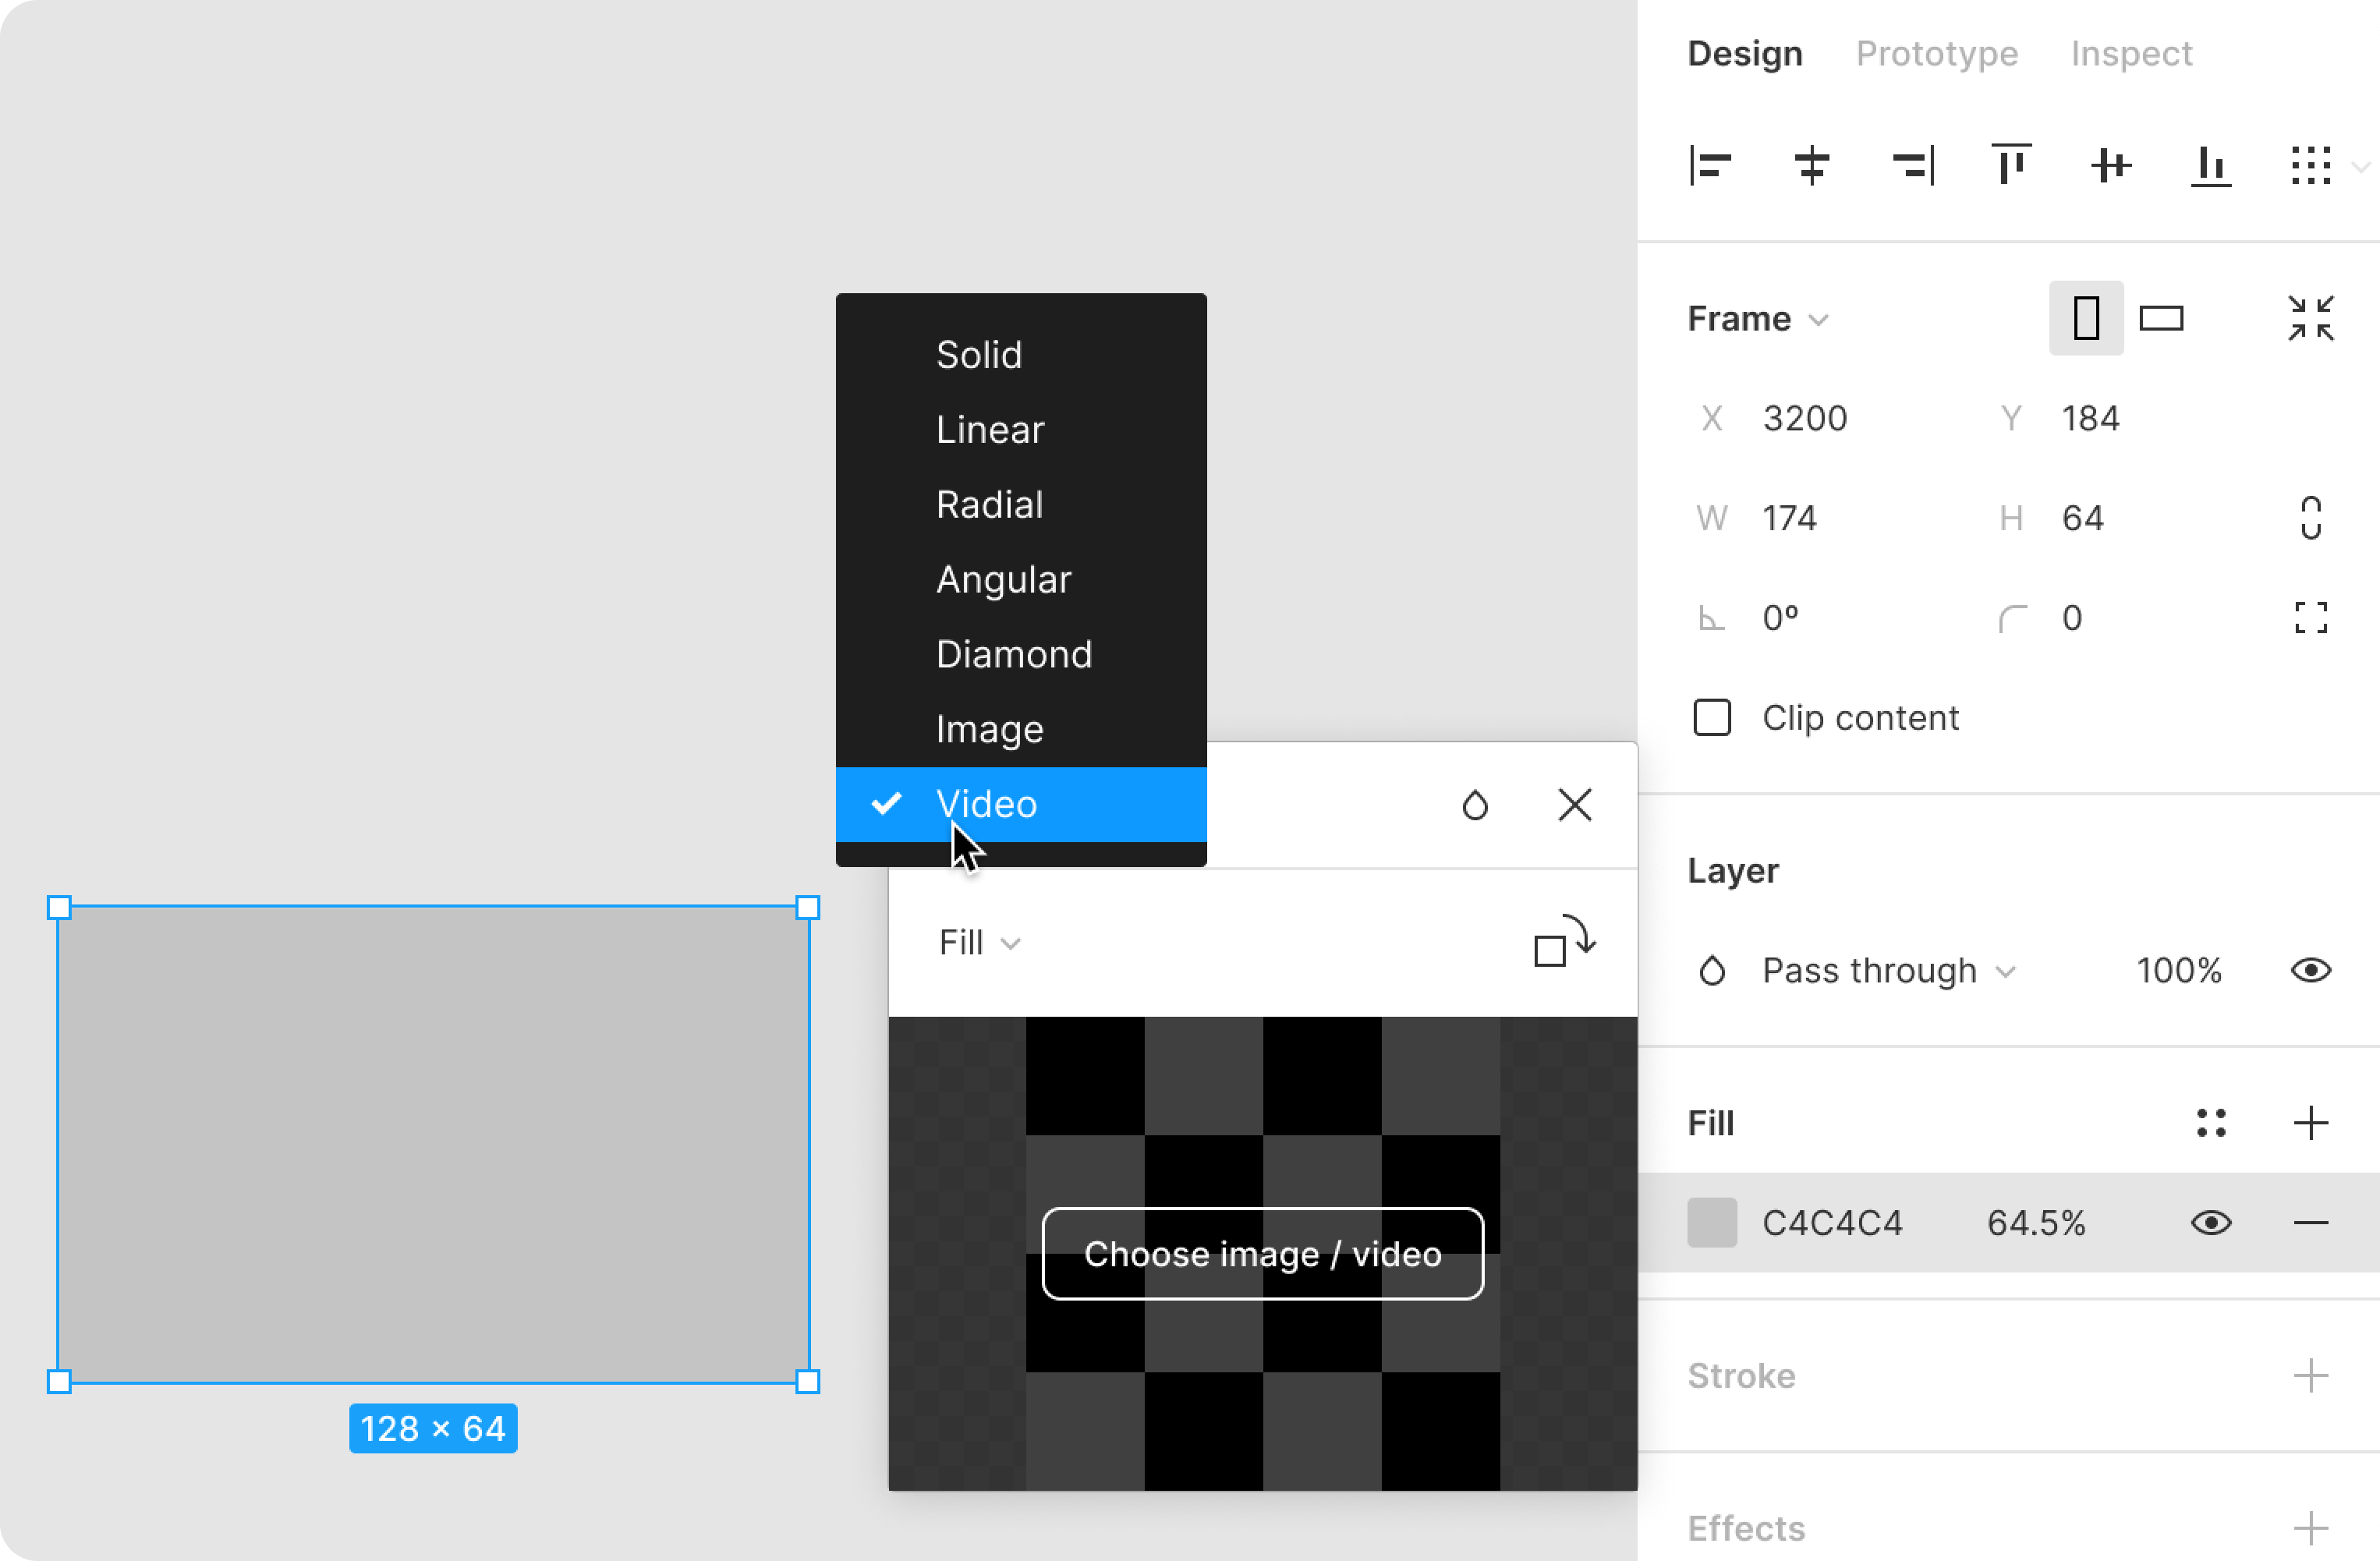This screenshot has width=2380, height=1561.
Task: Open the Fill scale mode dropdown in popup
Action: [x=979, y=942]
